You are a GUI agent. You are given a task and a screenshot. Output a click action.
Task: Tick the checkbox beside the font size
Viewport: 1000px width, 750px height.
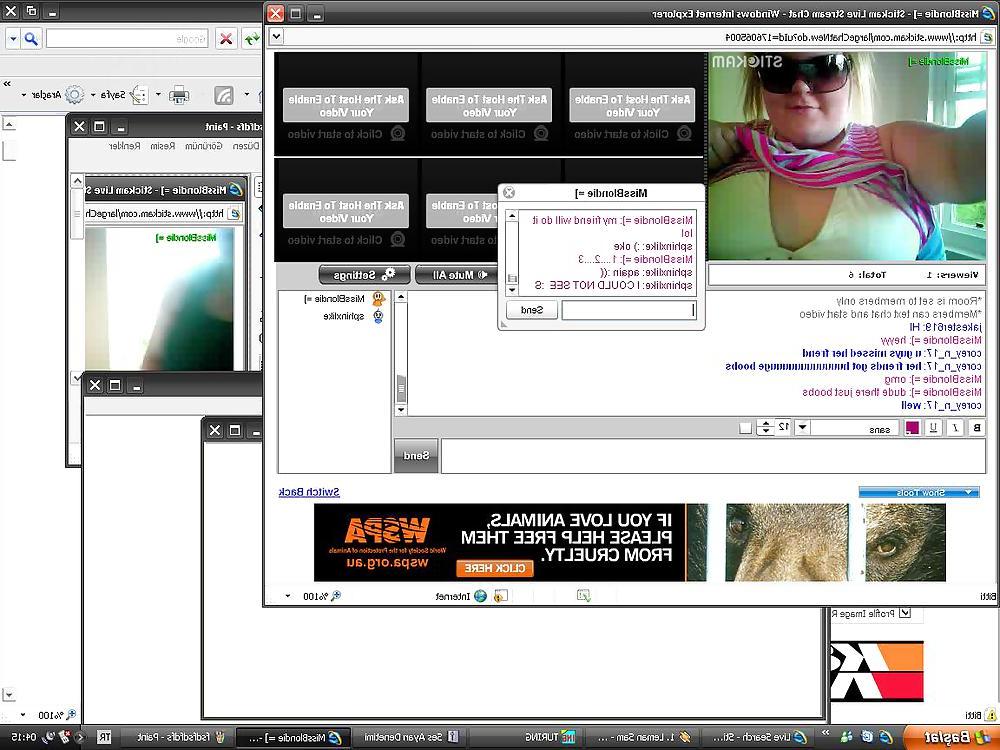pos(746,428)
